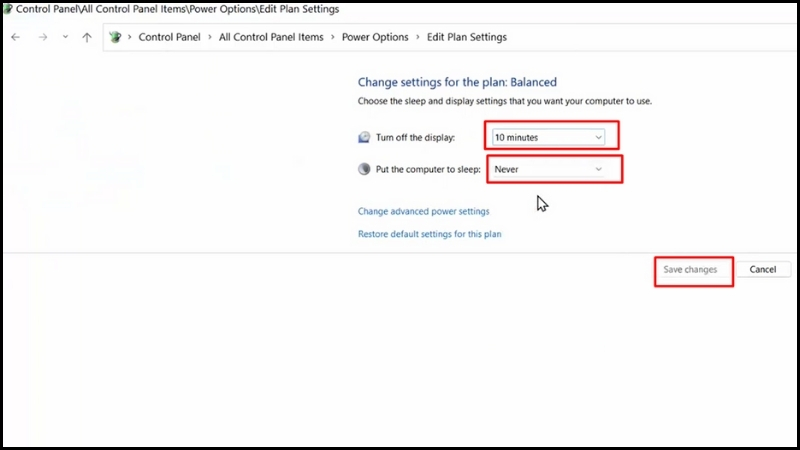The width and height of the screenshot is (800, 450).
Task: Select All Control Panel Items breadcrumb
Action: 271,37
